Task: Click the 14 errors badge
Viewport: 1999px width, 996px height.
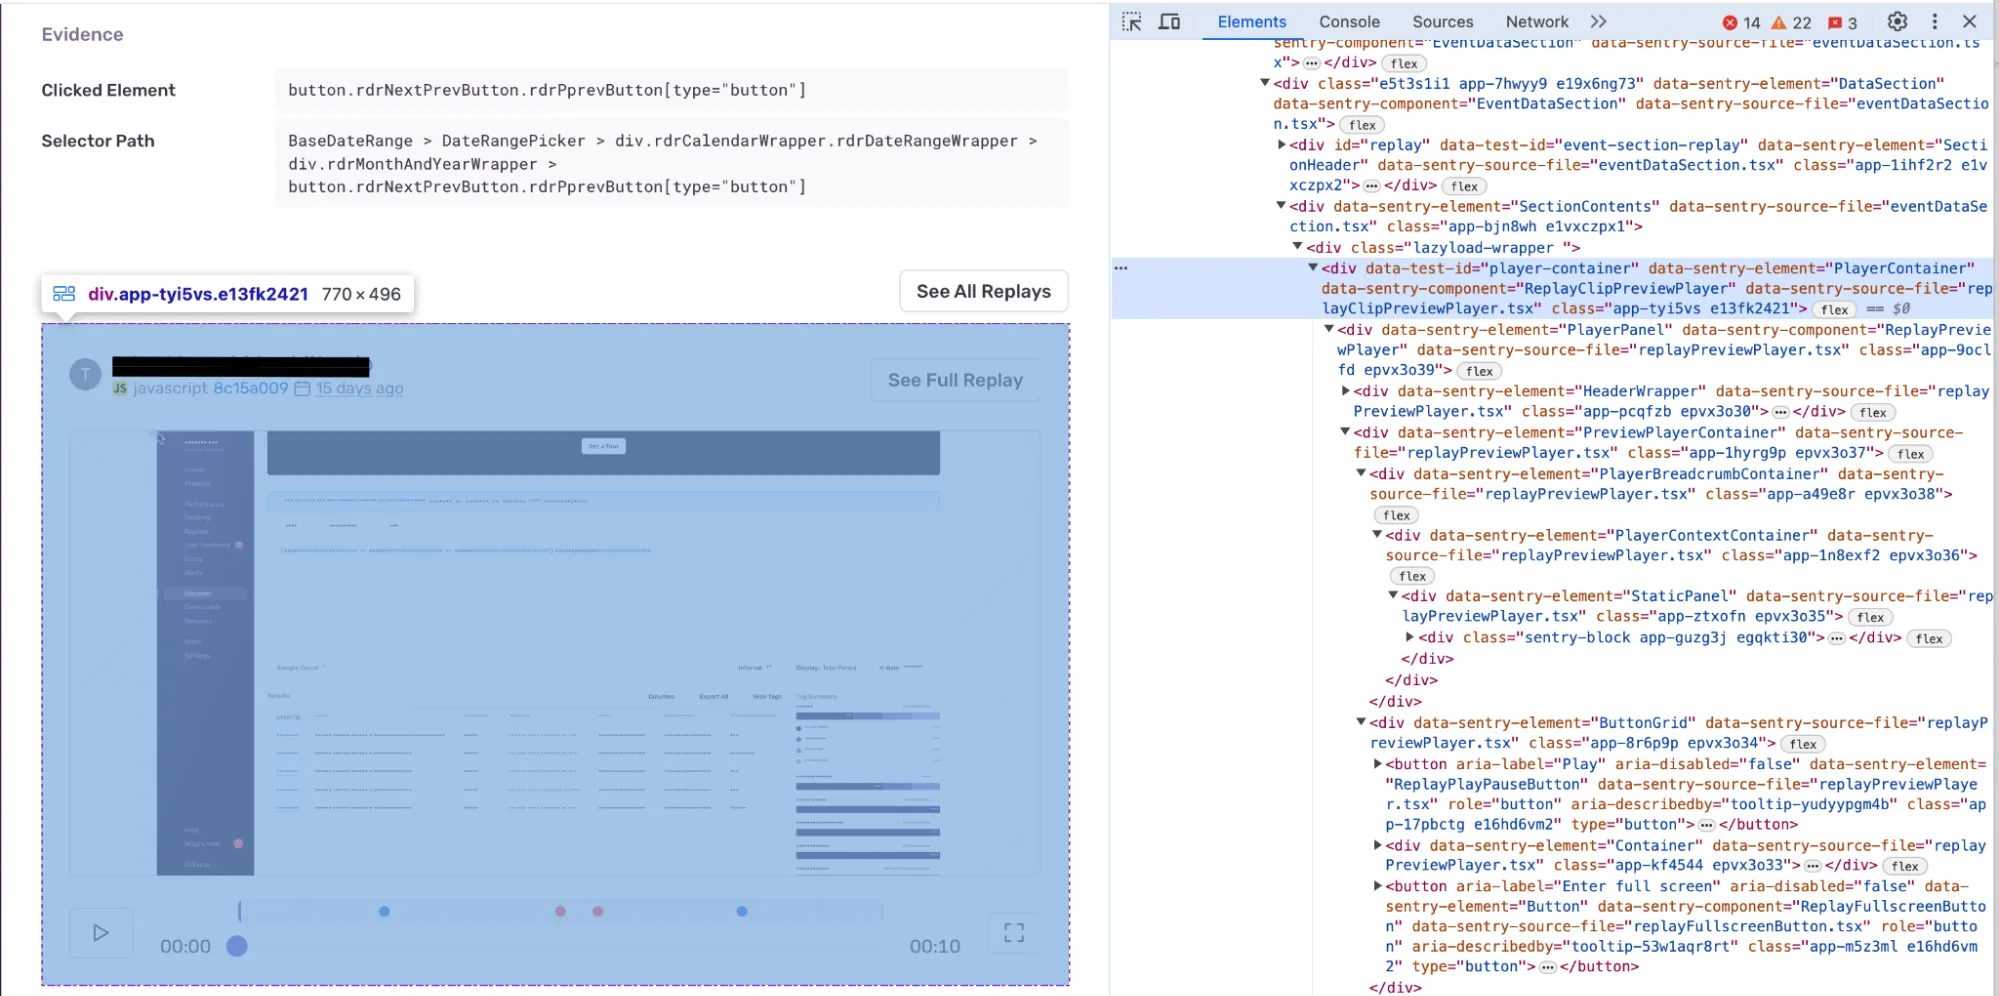Action: tap(1742, 21)
